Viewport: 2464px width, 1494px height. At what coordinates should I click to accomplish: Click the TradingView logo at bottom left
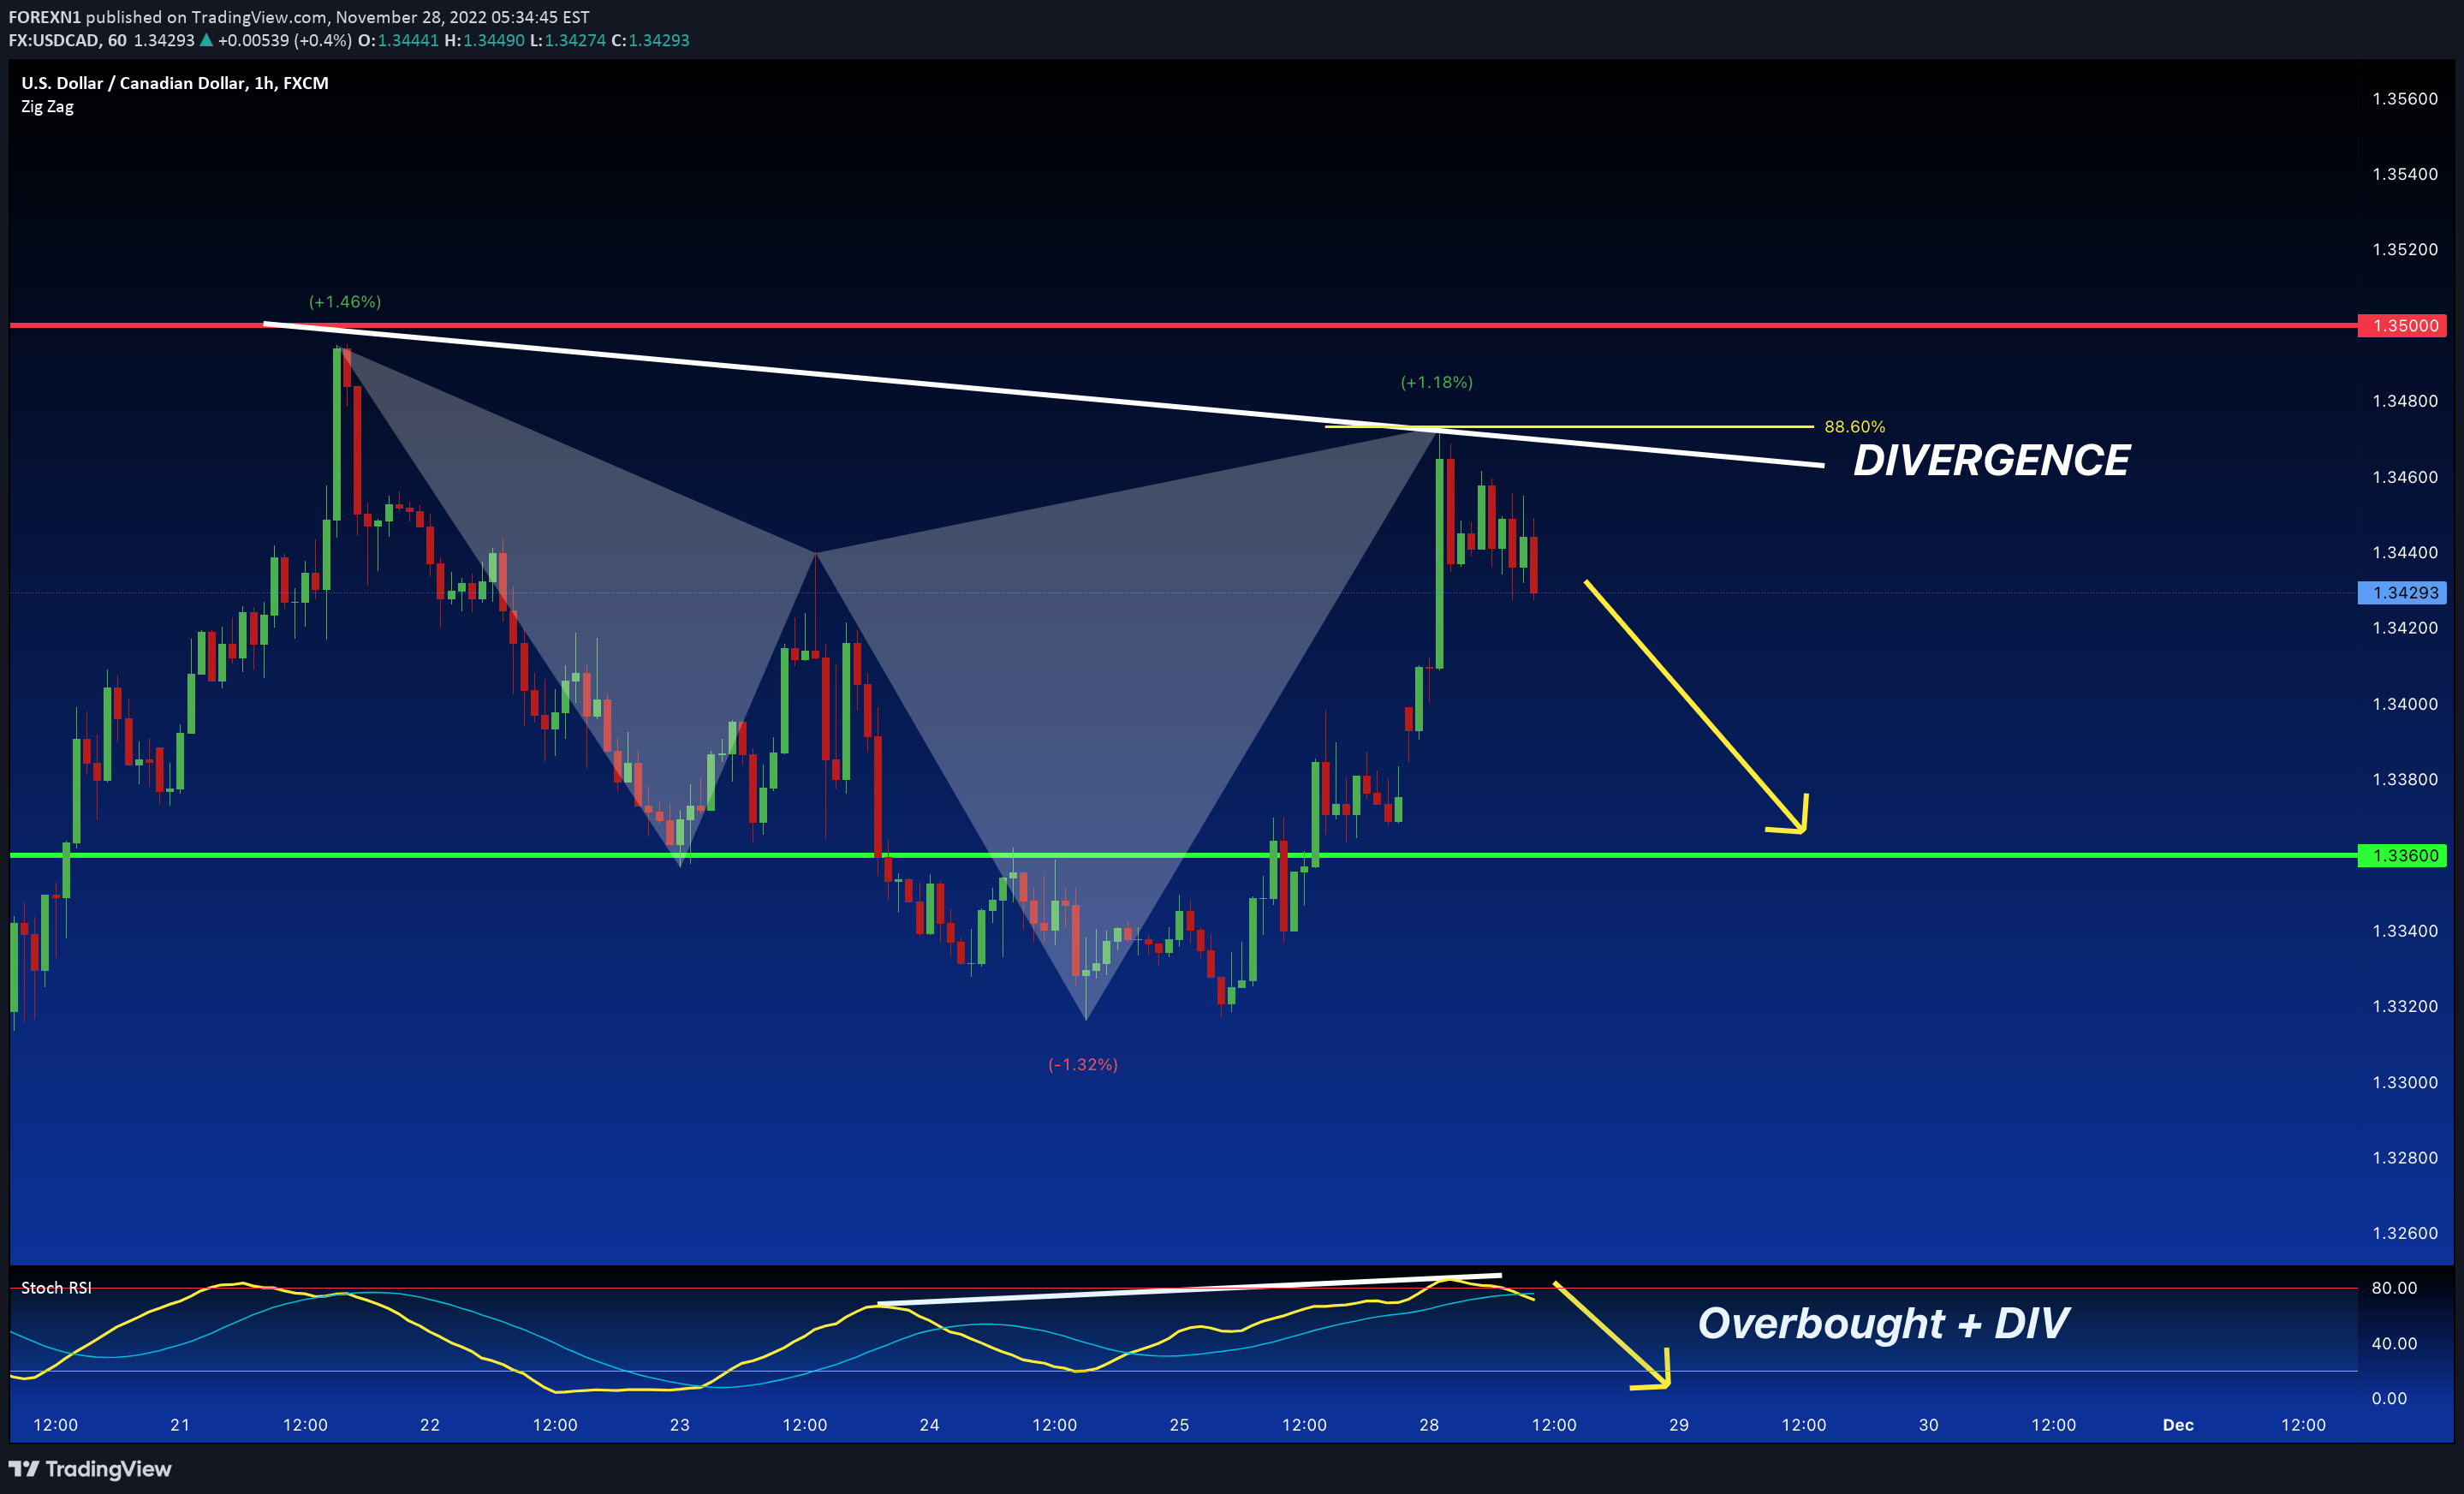90,1469
